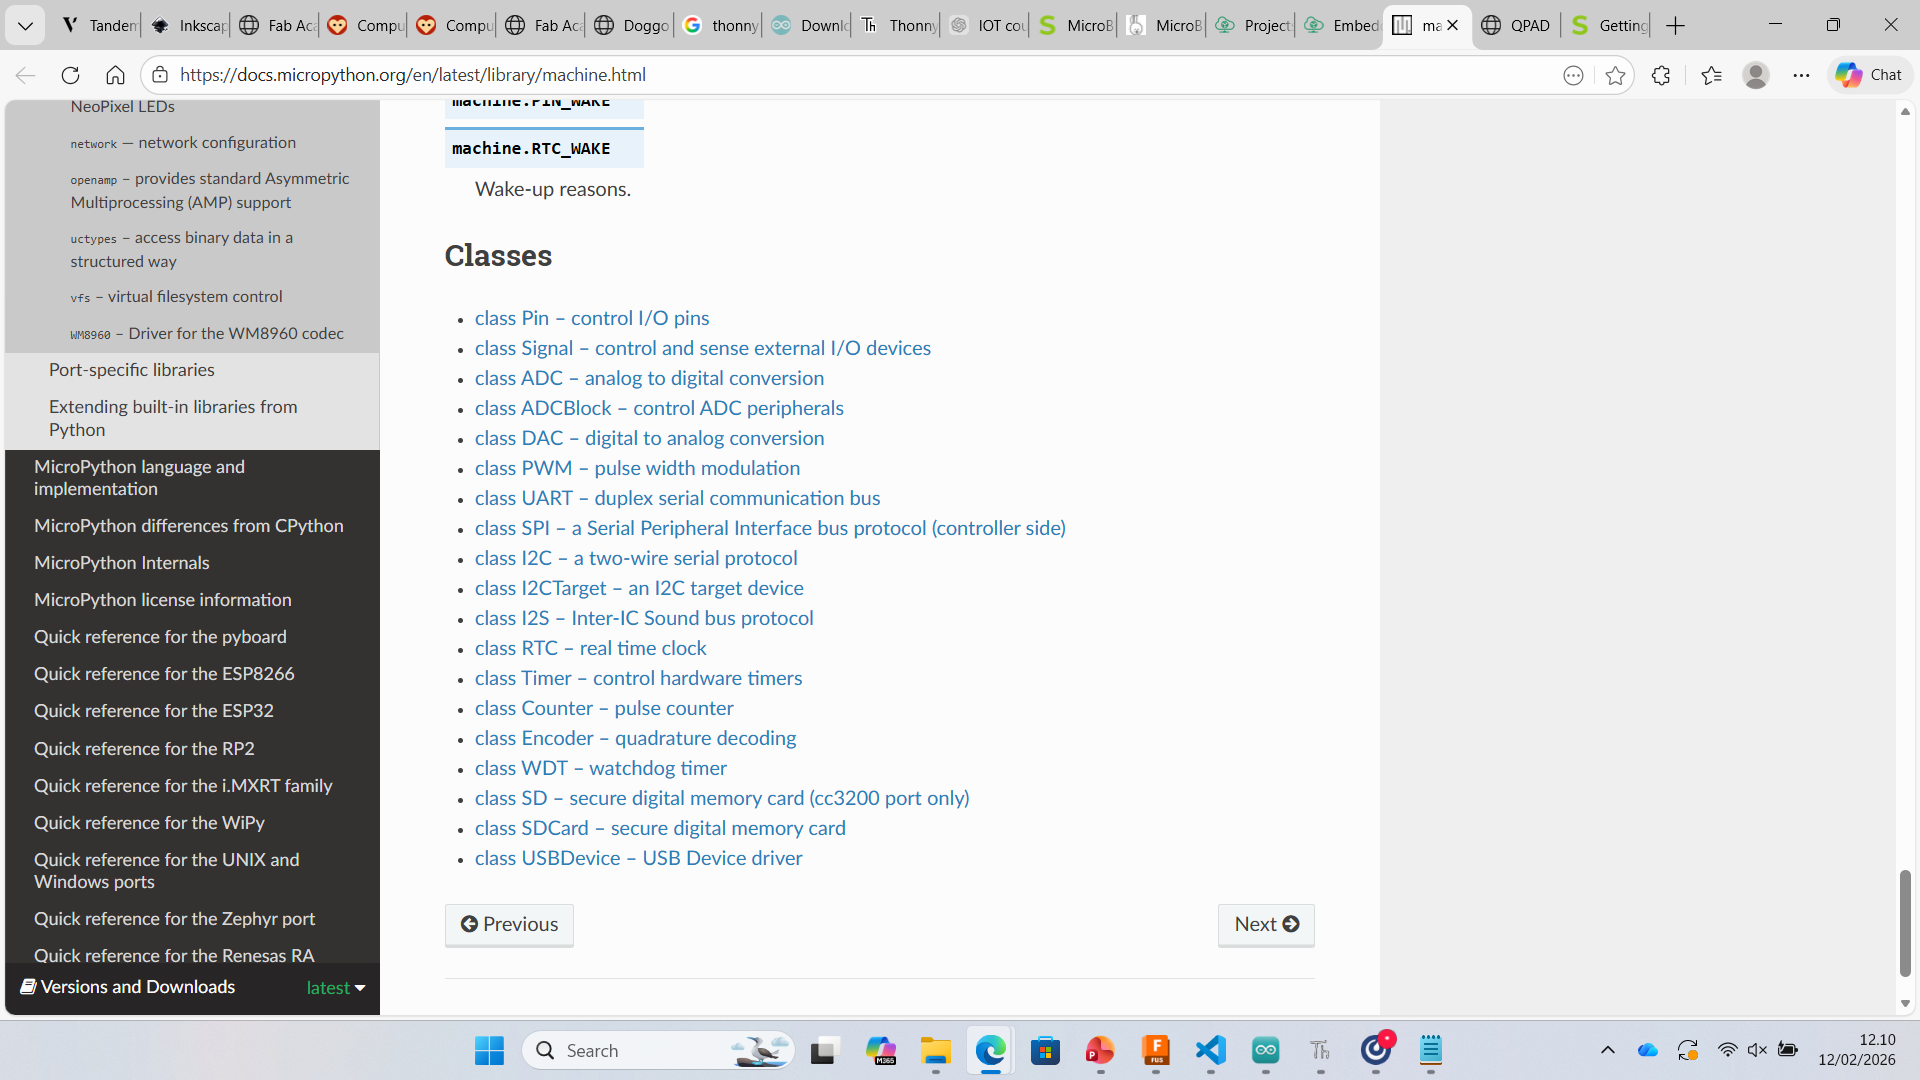Image resolution: width=1920 pixels, height=1080 pixels.
Task: Click the Next page button
Action: 1266,924
